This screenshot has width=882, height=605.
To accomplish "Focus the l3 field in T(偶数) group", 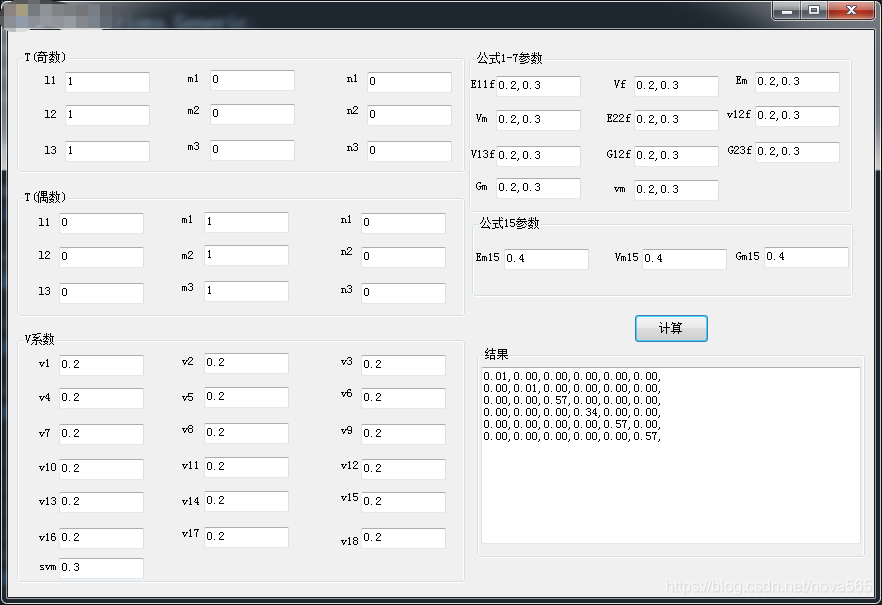I will 101,293.
